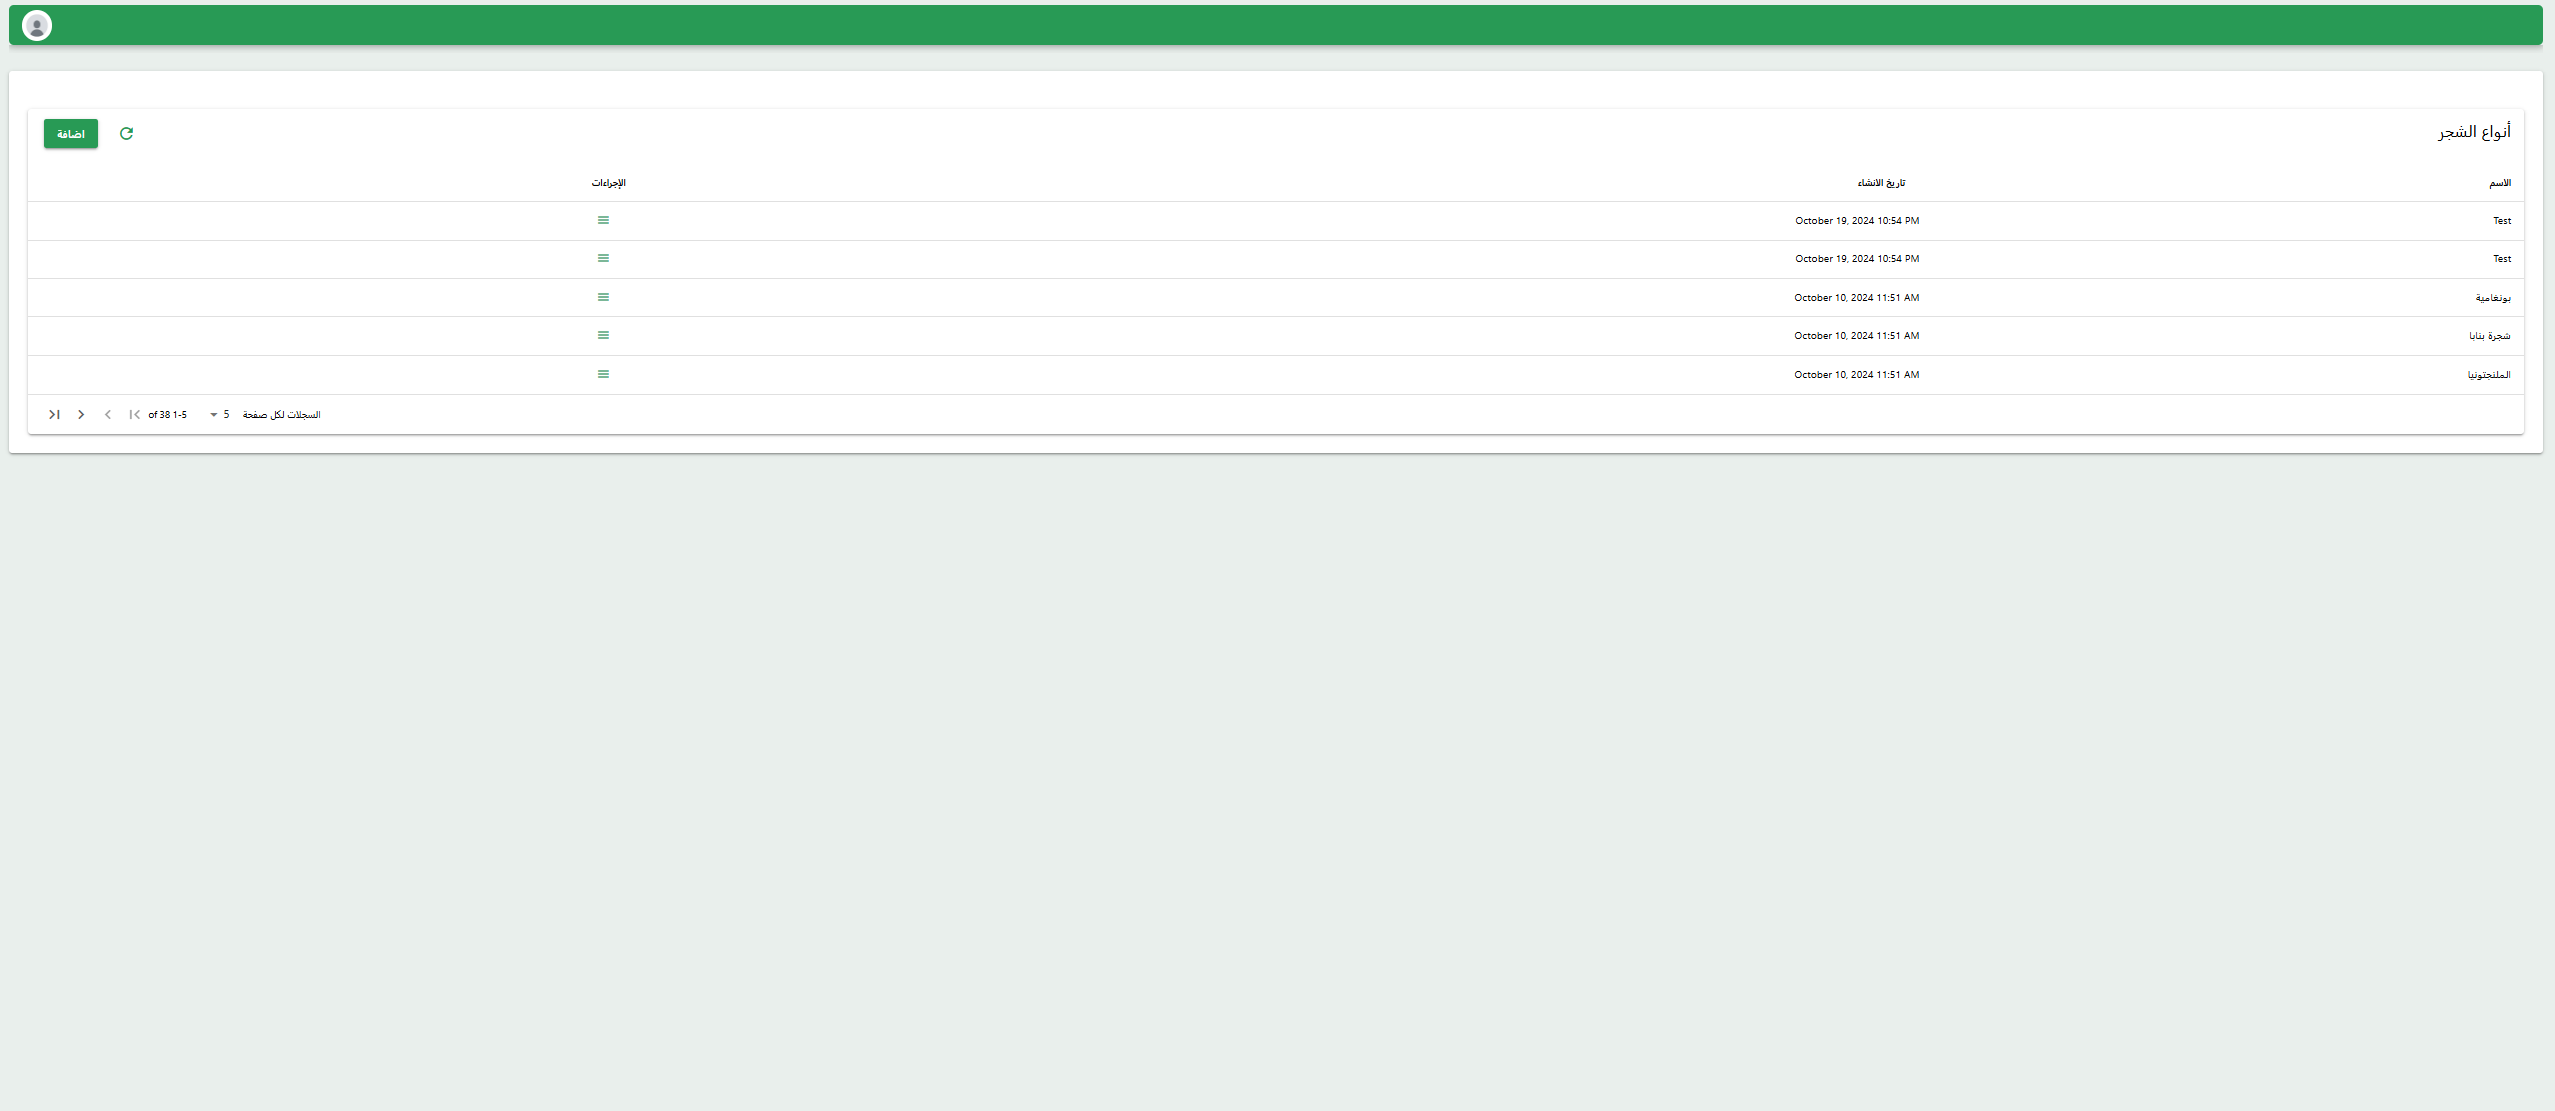Click the greyed previous page arrow
The width and height of the screenshot is (2555, 1111).
tap(108, 415)
